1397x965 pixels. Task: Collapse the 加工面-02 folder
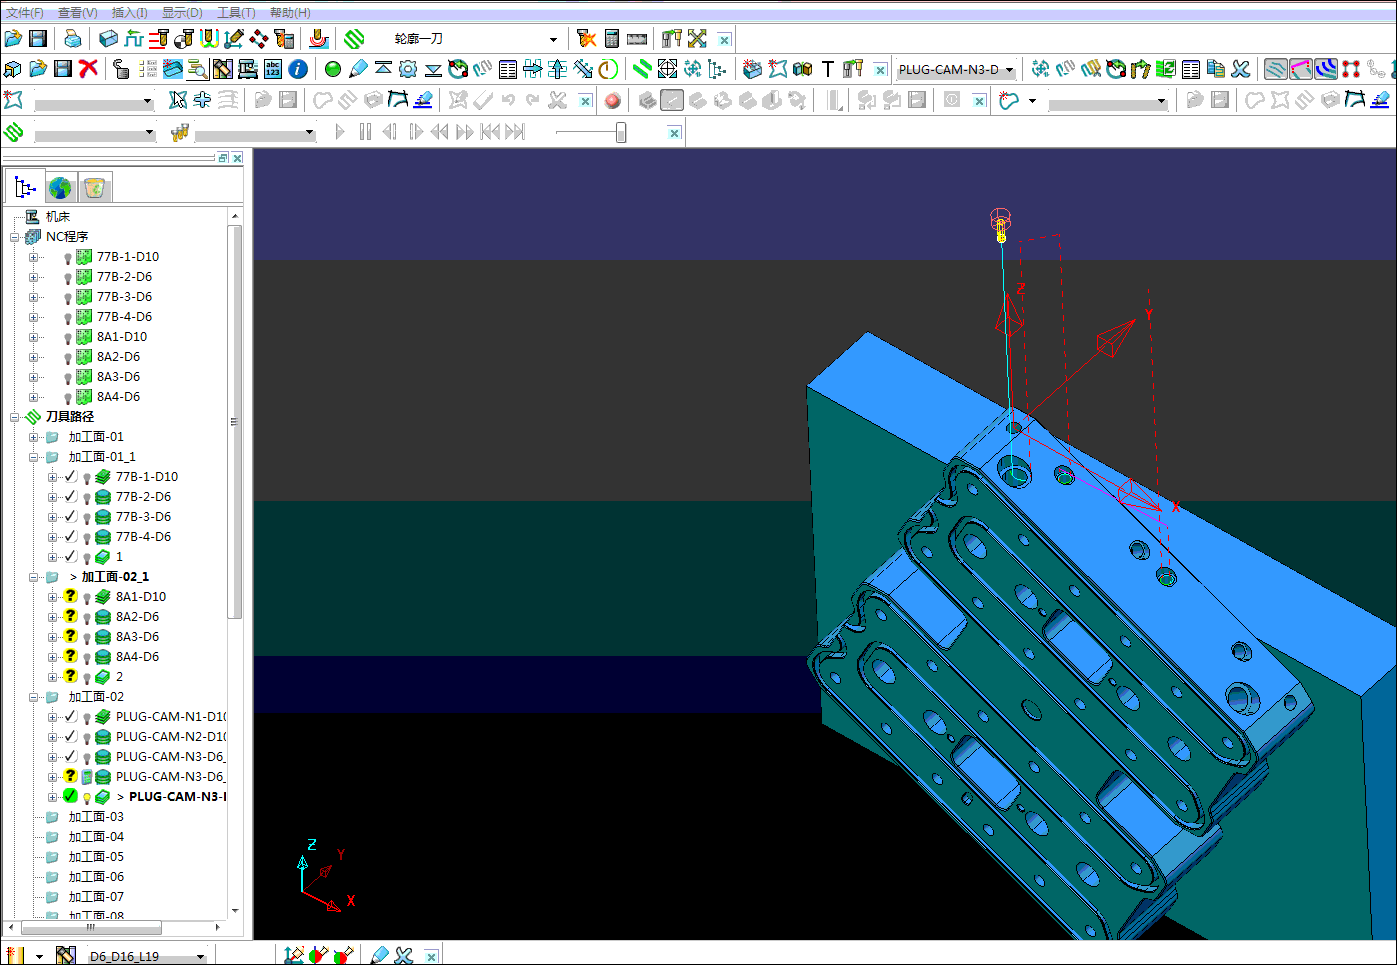pyautogui.click(x=34, y=697)
